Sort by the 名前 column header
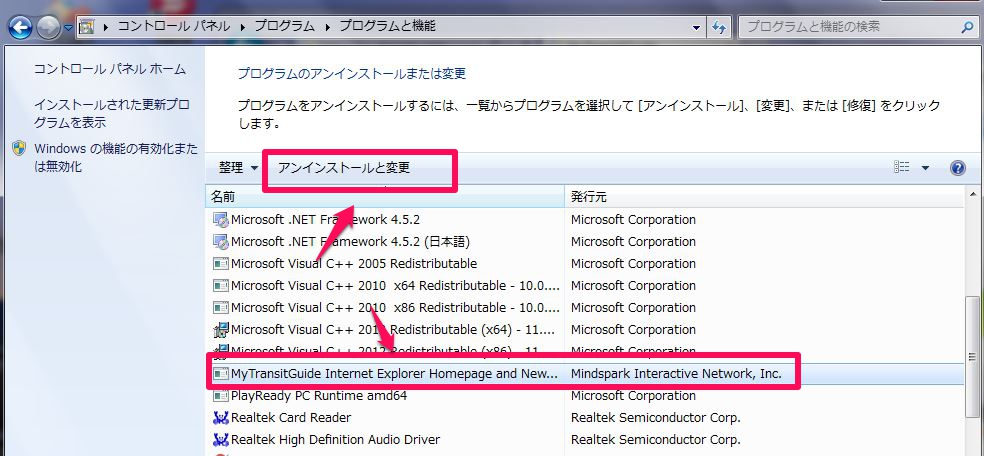The image size is (984, 456). [x=223, y=195]
